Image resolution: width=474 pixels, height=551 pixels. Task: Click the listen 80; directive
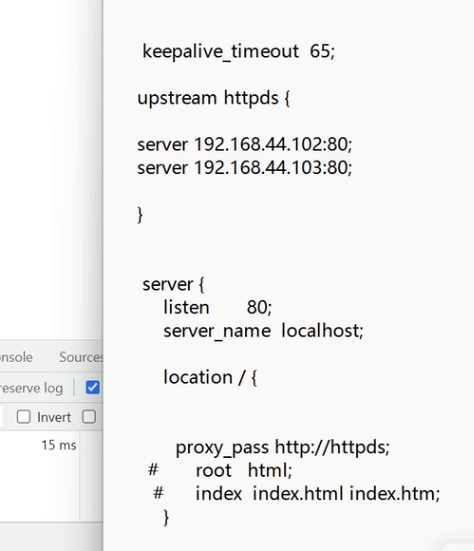pos(217,307)
